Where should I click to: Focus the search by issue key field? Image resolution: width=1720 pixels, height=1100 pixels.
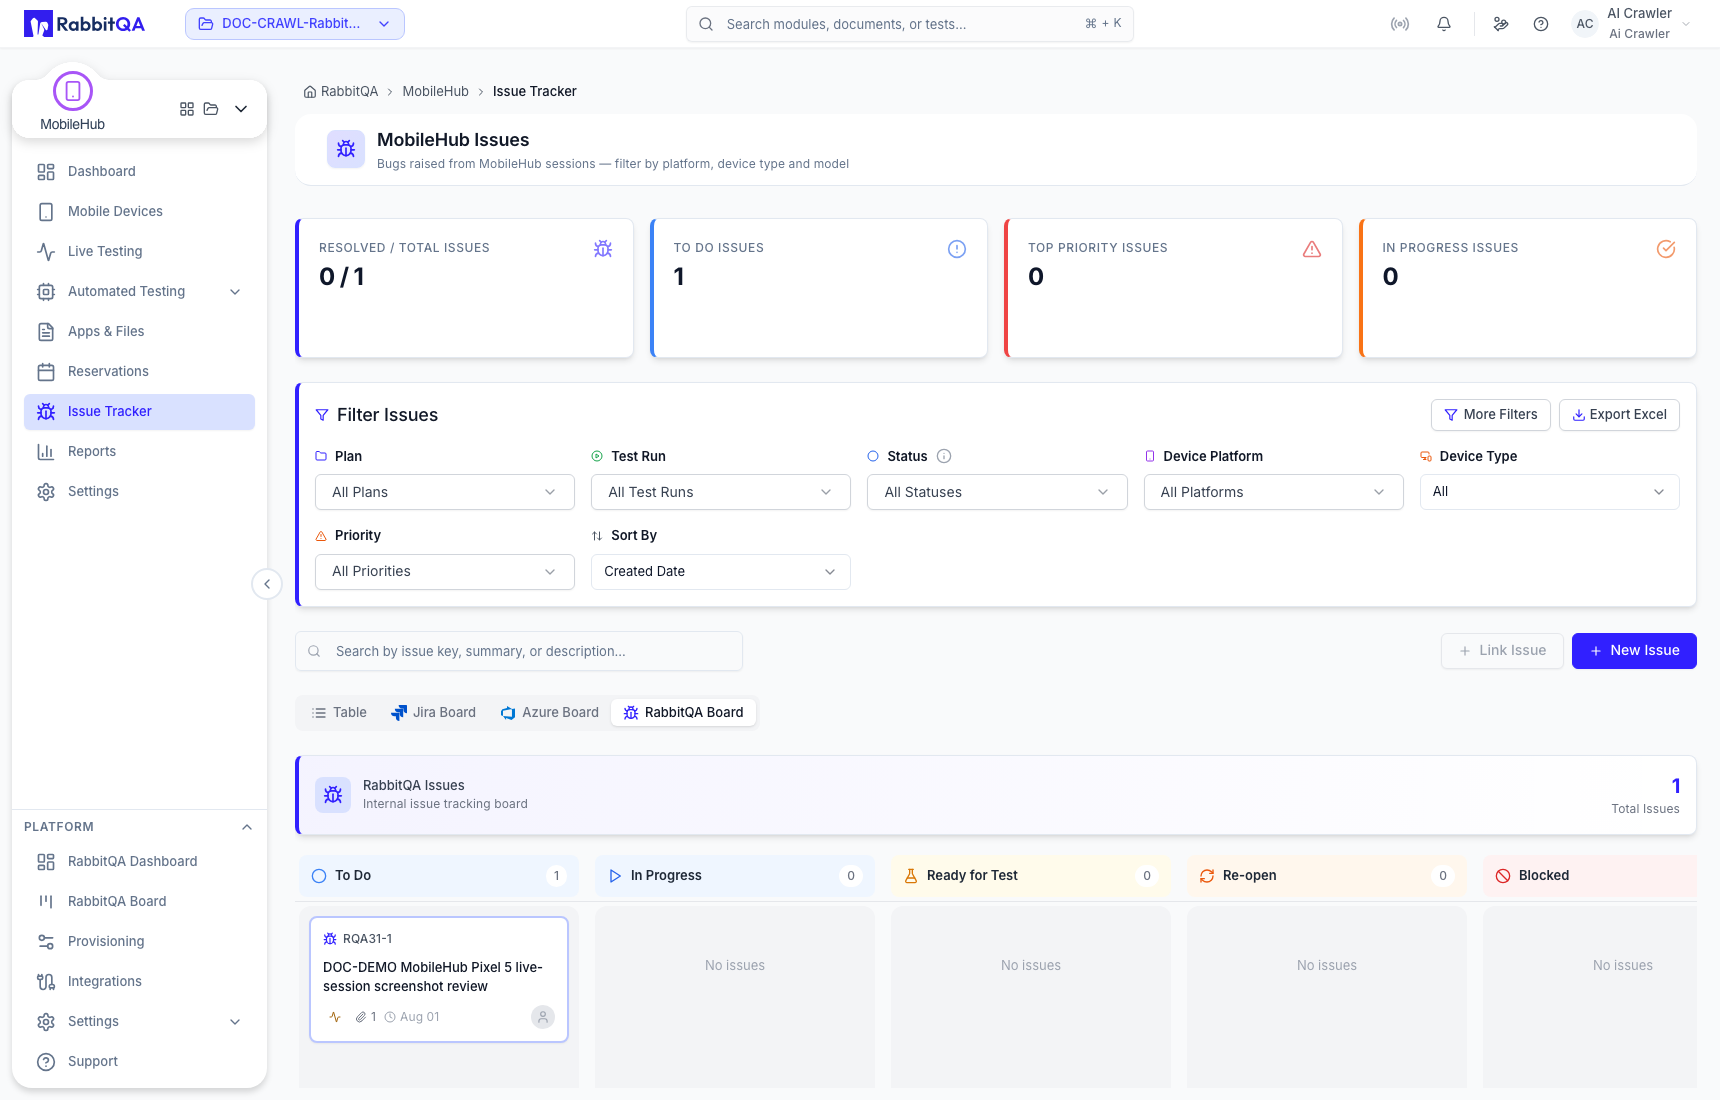click(x=519, y=651)
